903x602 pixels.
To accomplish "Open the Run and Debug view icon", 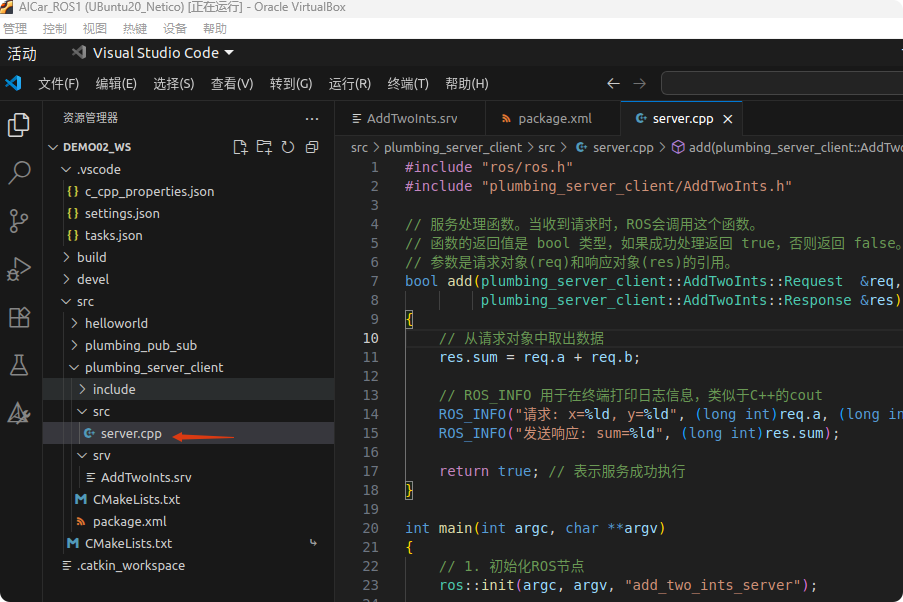I will [19, 269].
